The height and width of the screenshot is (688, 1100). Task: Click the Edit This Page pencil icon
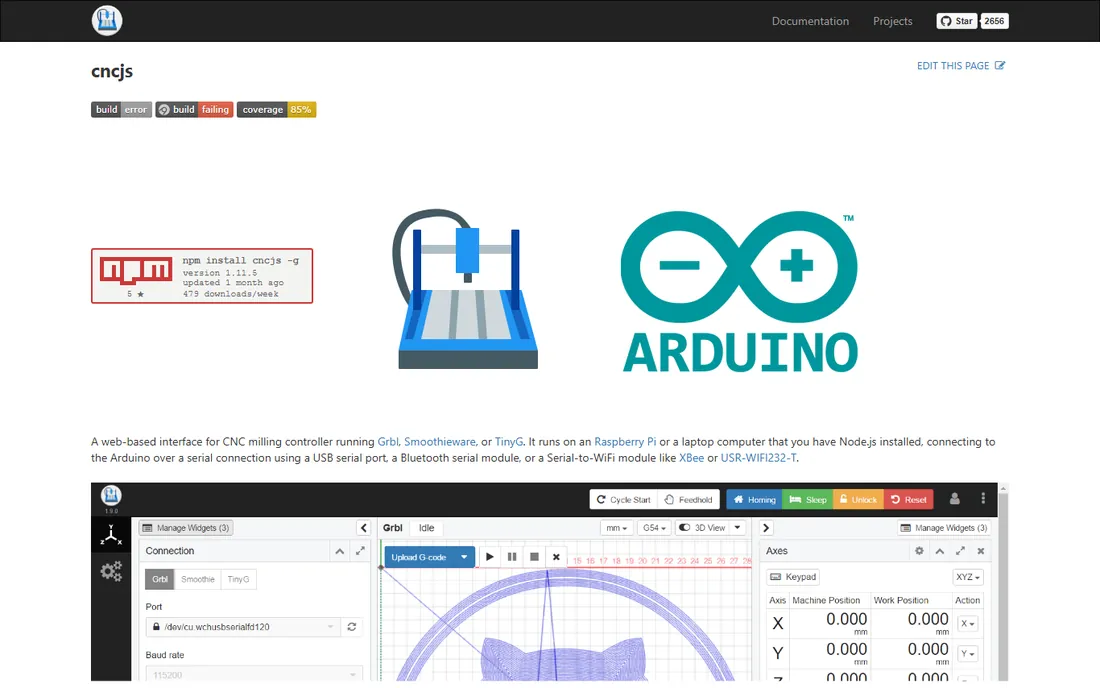tap(1000, 65)
